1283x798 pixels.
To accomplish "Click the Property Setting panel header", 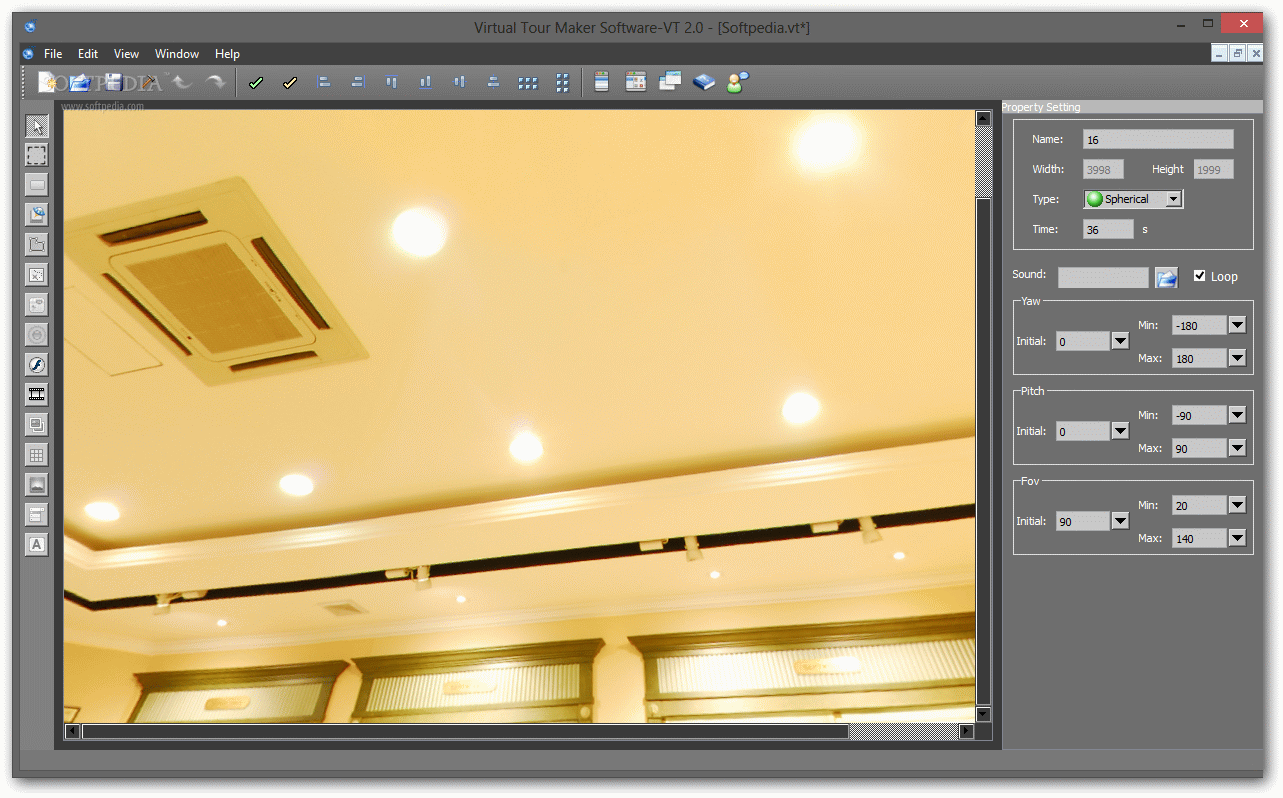I will 1131,107.
